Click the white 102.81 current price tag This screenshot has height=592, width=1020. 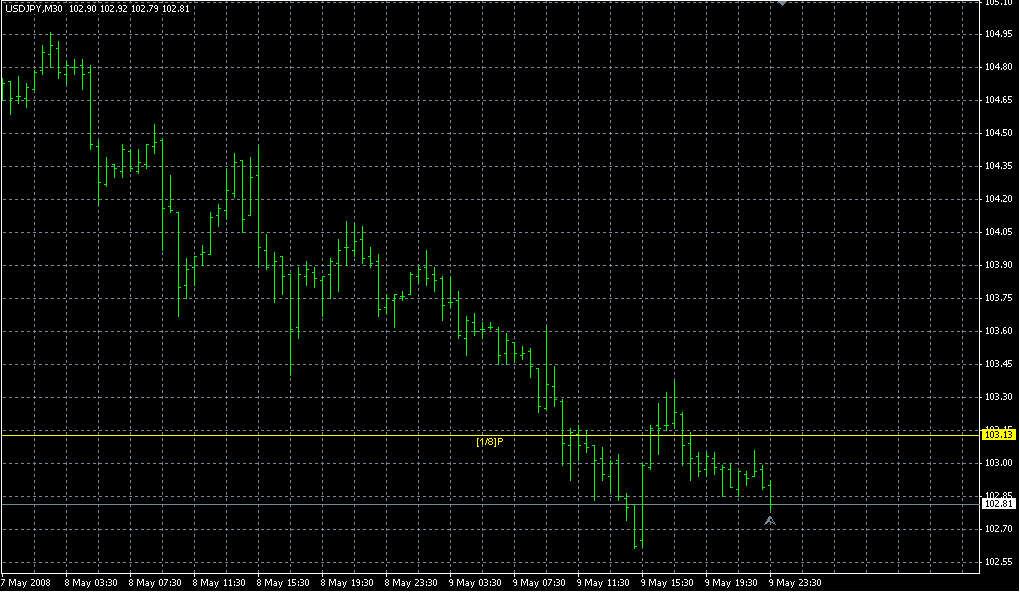pyautogui.click(x=999, y=504)
